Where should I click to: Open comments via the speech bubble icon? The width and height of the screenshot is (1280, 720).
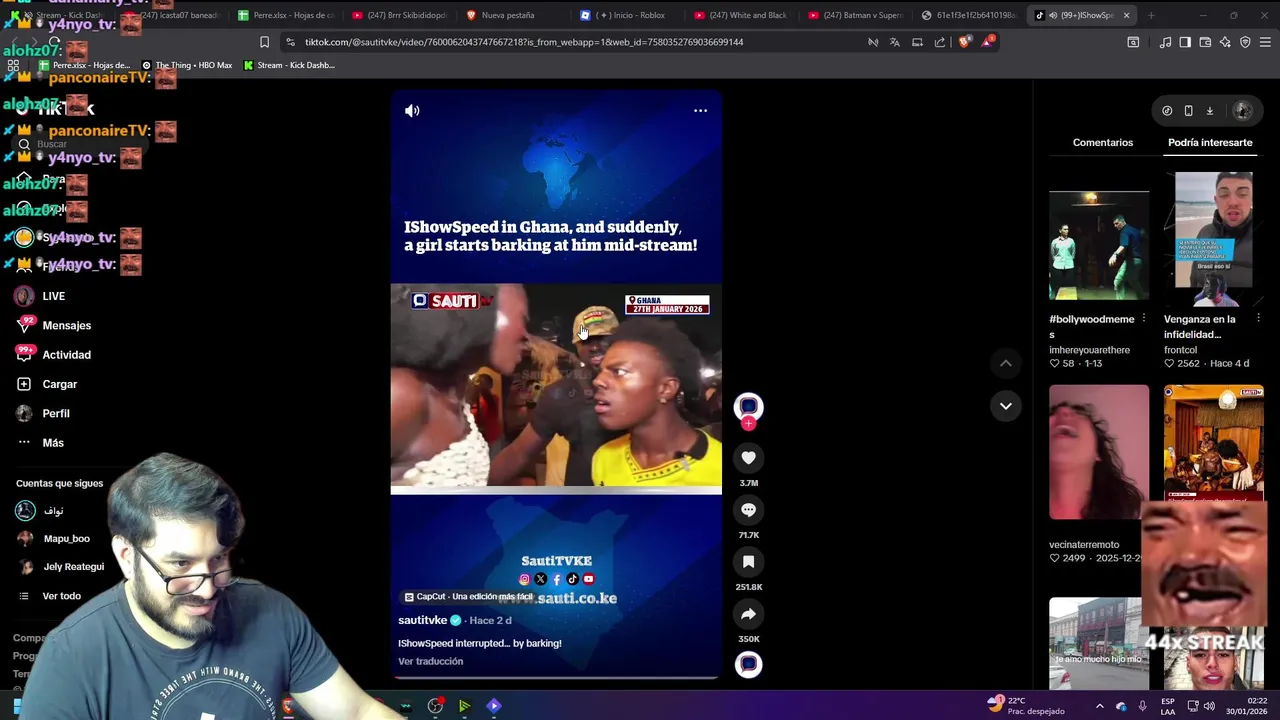click(x=748, y=510)
